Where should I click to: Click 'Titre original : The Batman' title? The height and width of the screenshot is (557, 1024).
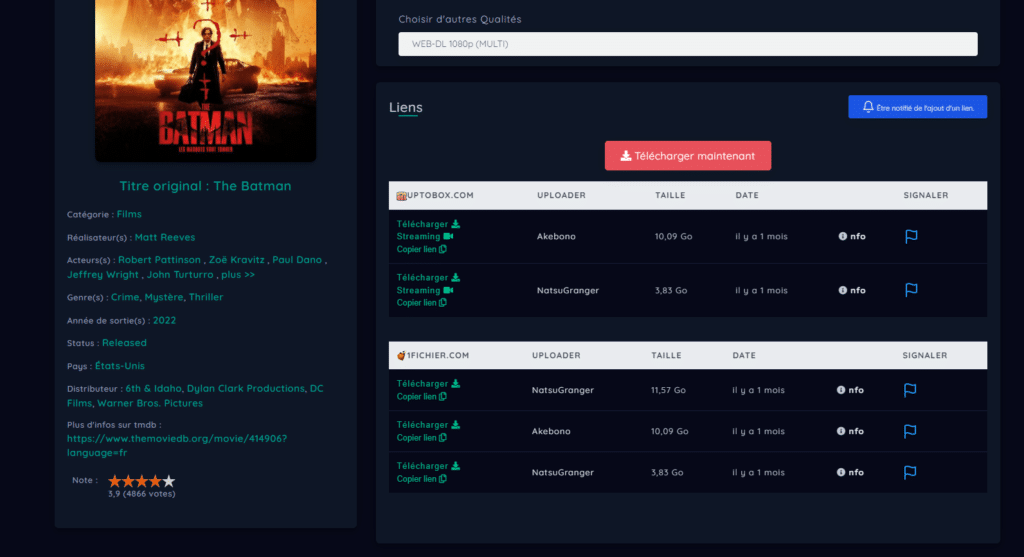click(205, 186)
